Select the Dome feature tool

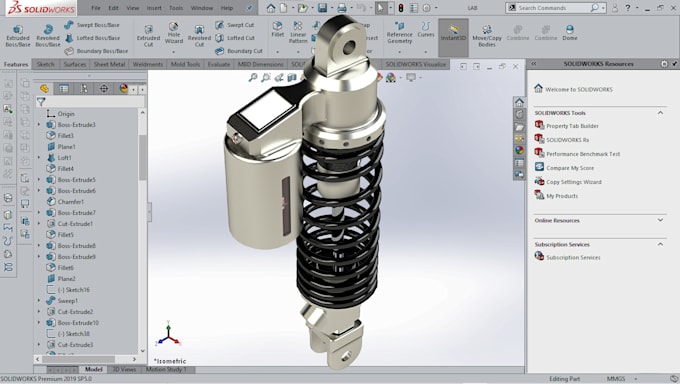tap(569, 33)
